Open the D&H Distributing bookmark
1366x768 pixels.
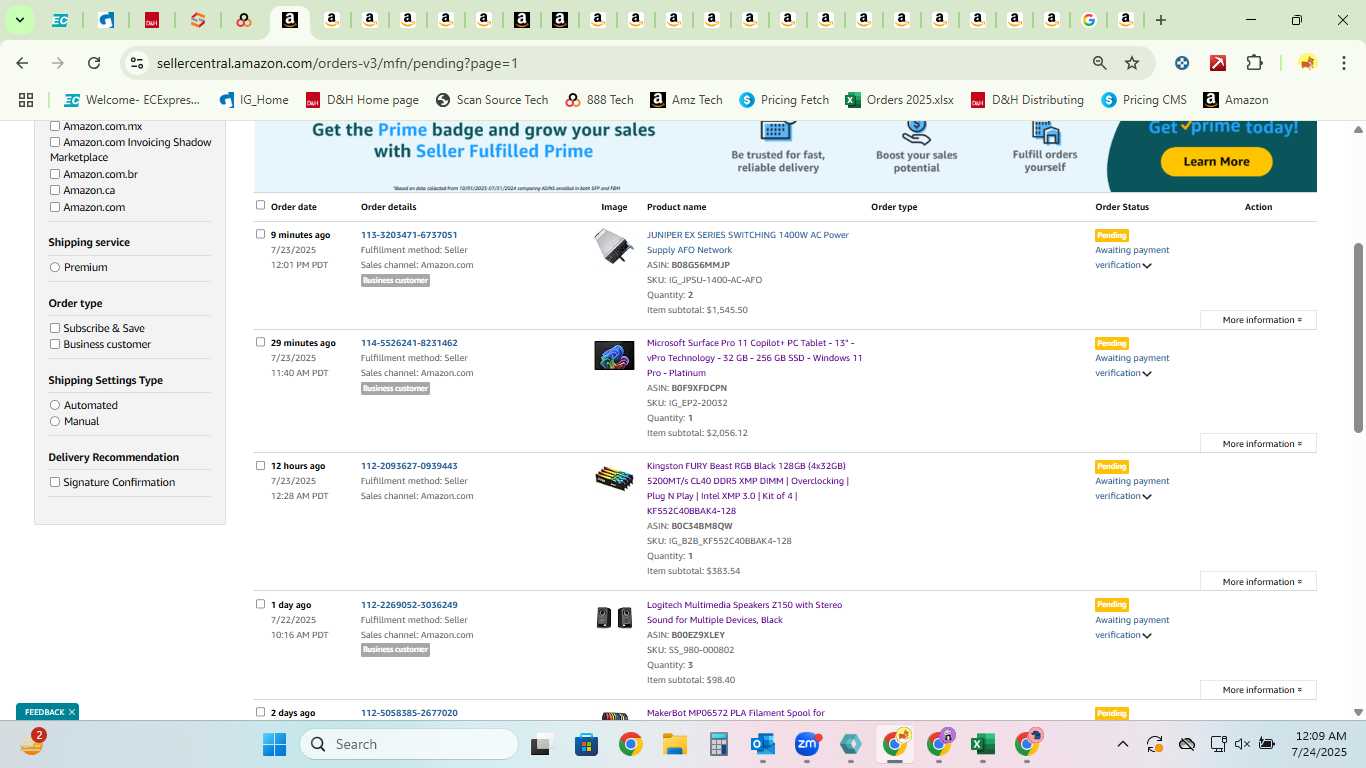point(1027,100)
